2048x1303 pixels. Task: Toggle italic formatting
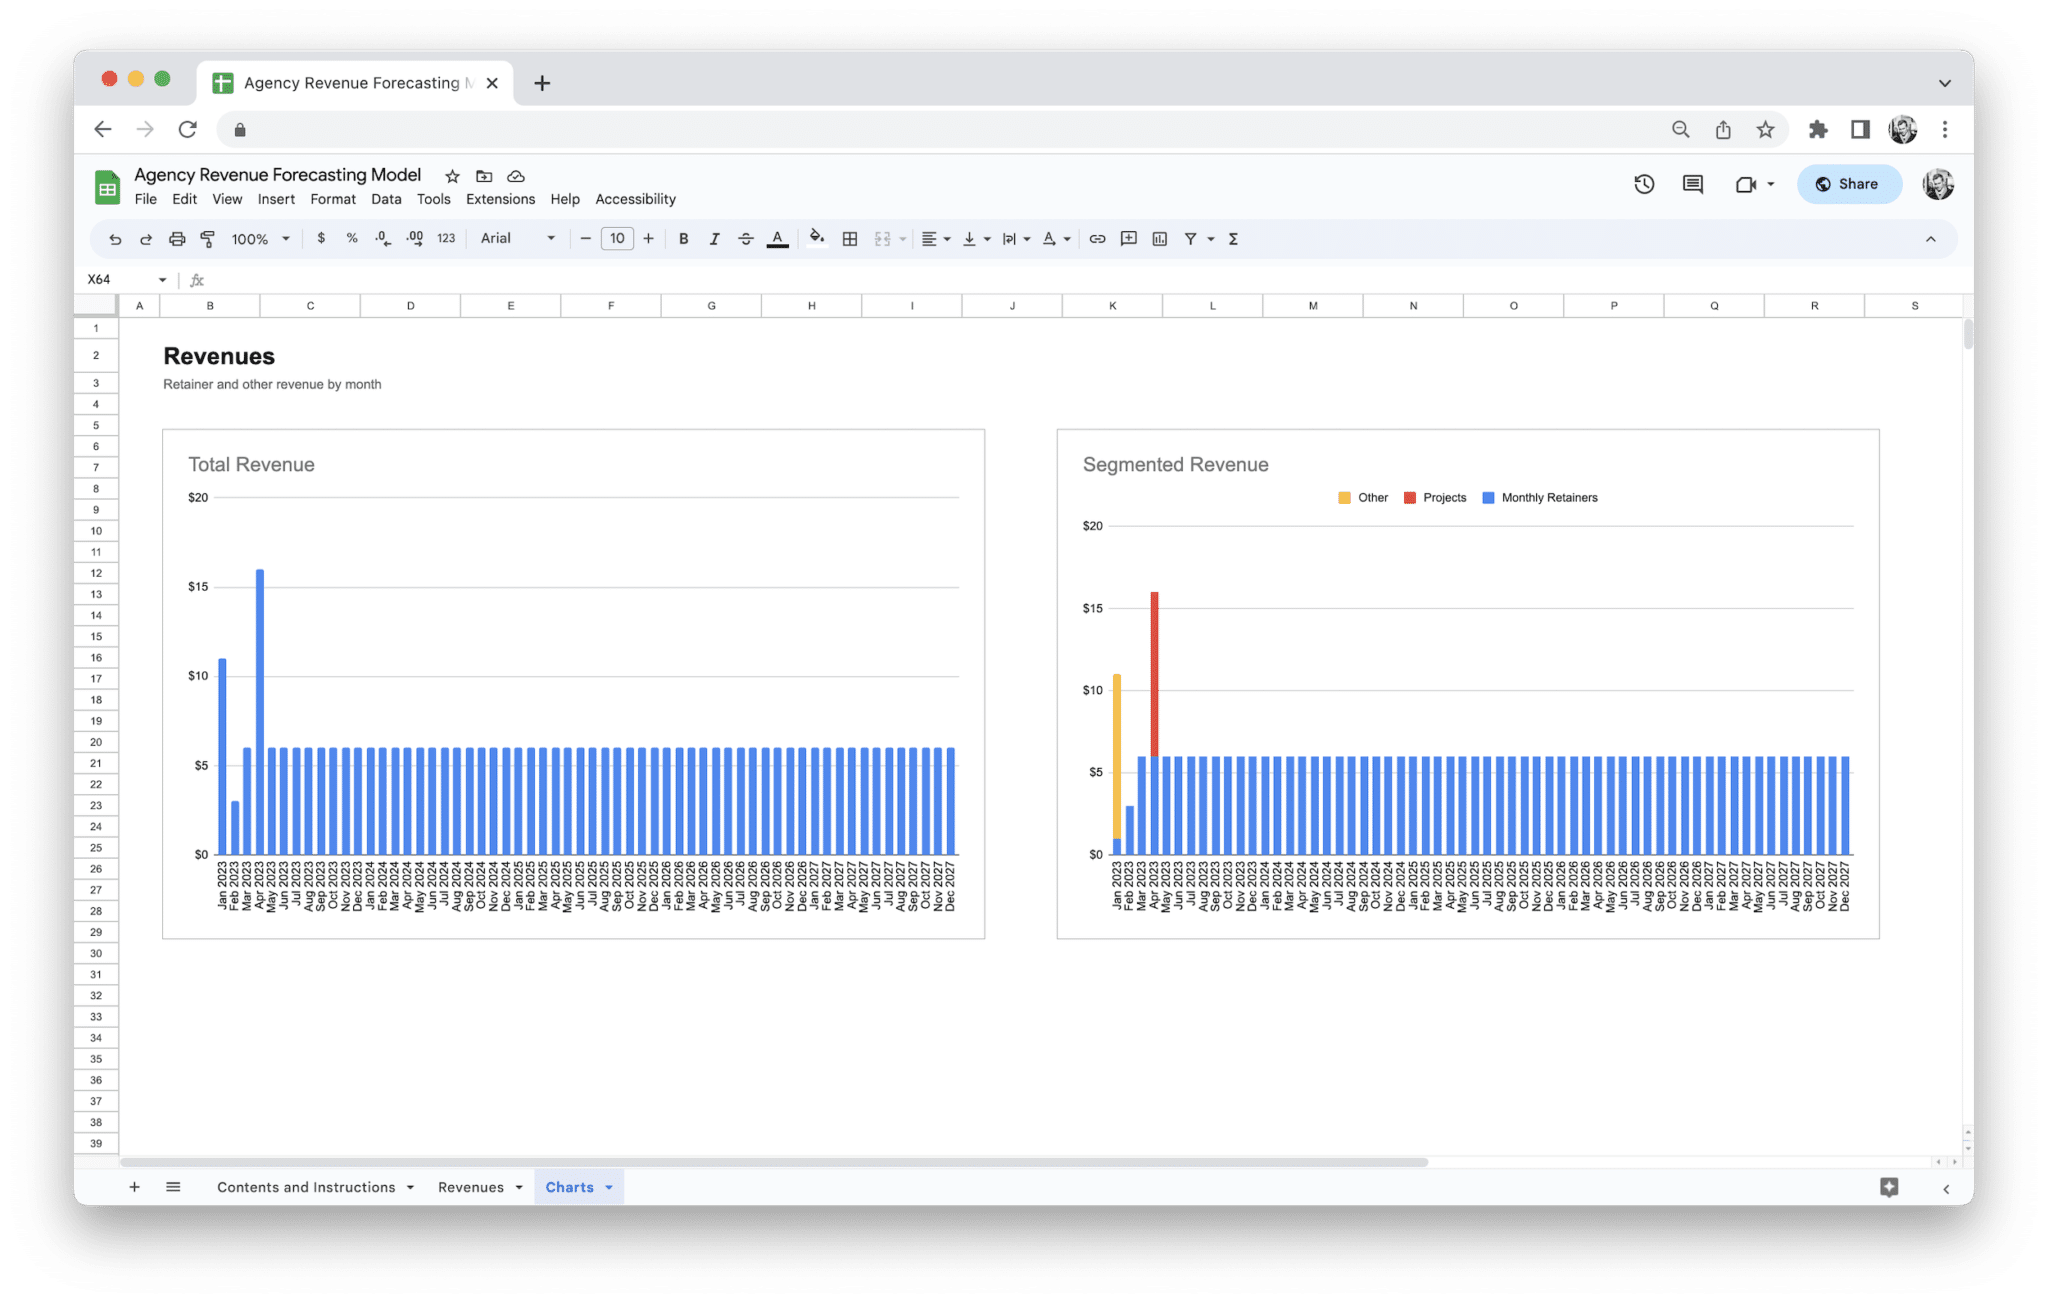tap(715, 238)
